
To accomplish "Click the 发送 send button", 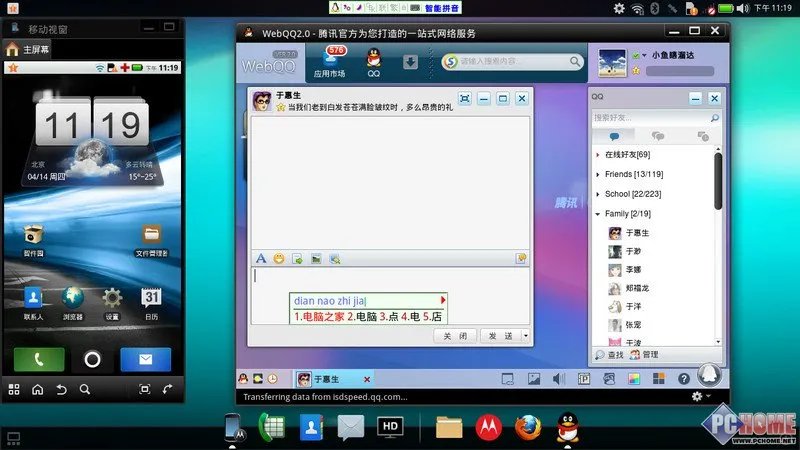I will point(501,336).
